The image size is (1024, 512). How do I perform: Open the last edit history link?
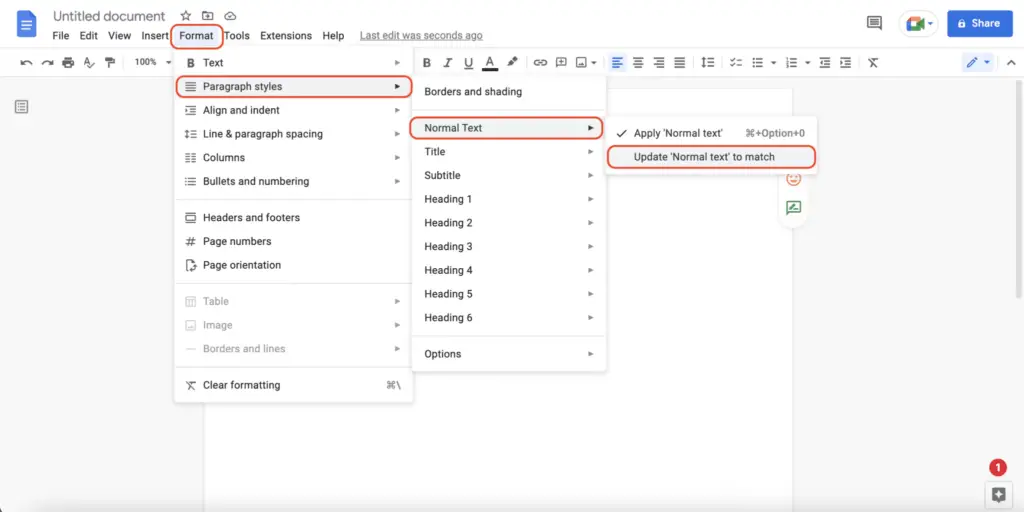coord(421,36)
